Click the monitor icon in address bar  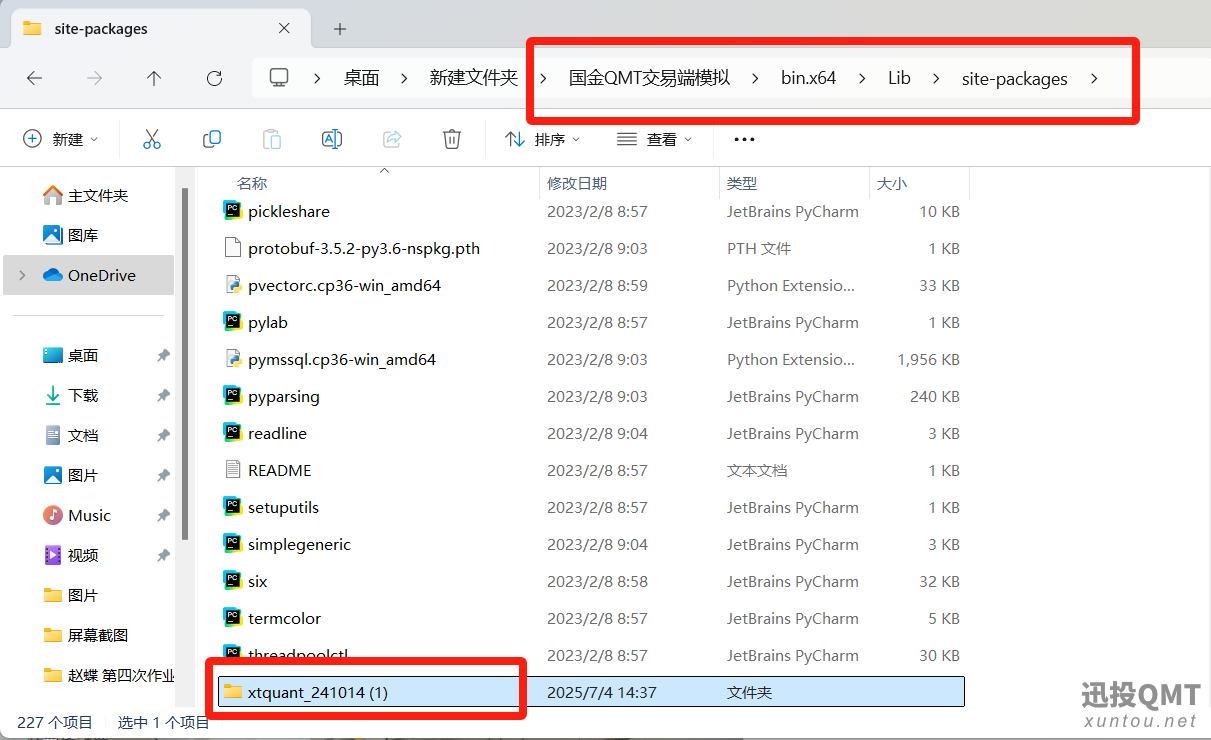pos(279,78)
